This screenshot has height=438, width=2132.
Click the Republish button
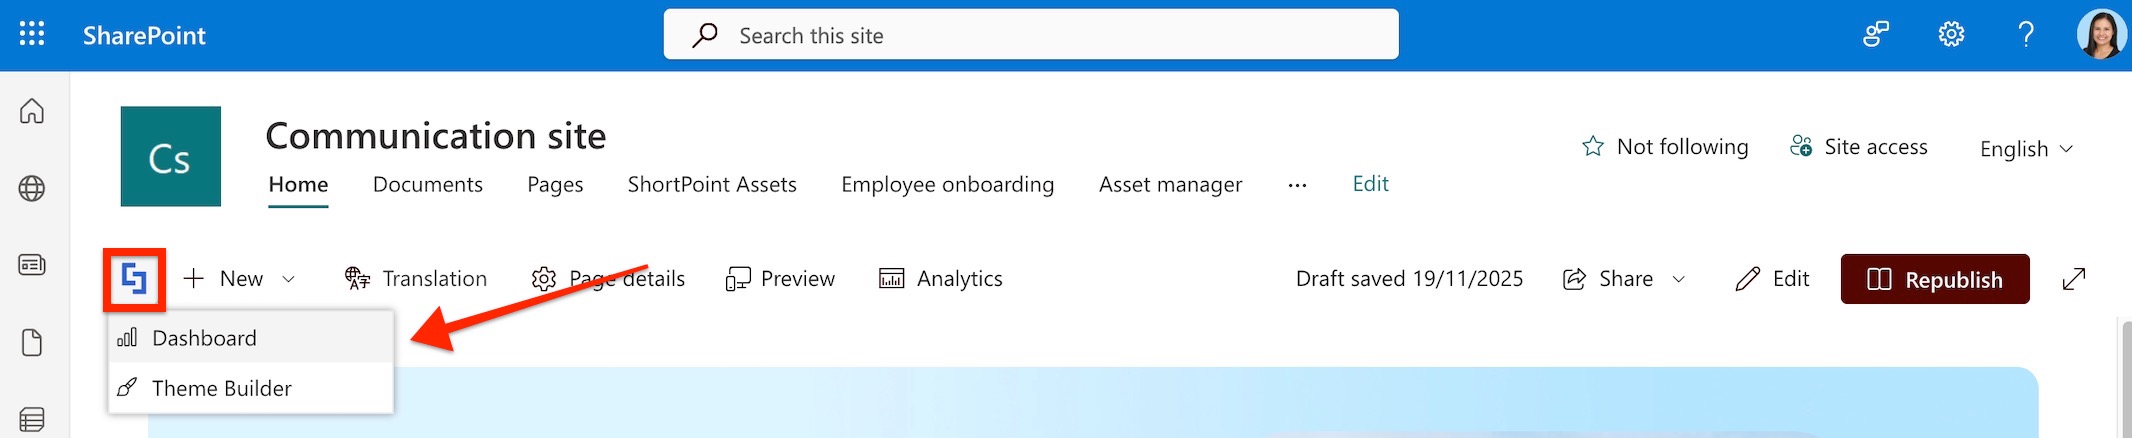[x=1935, y=279]
